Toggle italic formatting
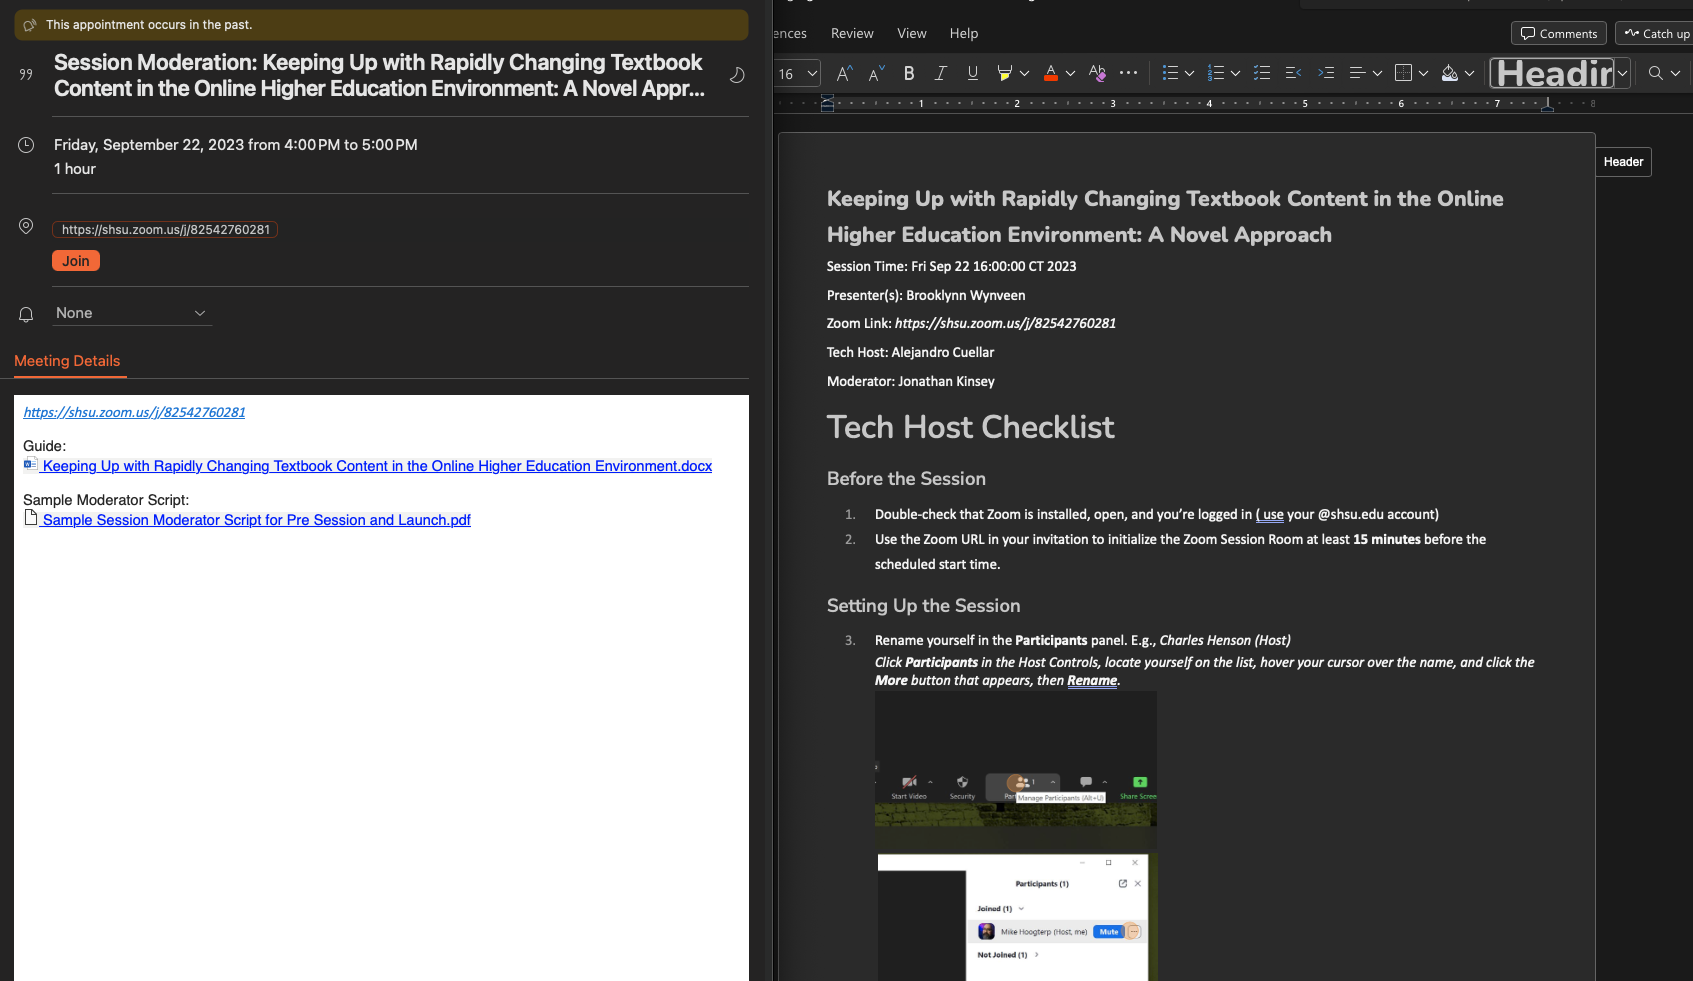 pyautogui.click(x=940, y=73)
